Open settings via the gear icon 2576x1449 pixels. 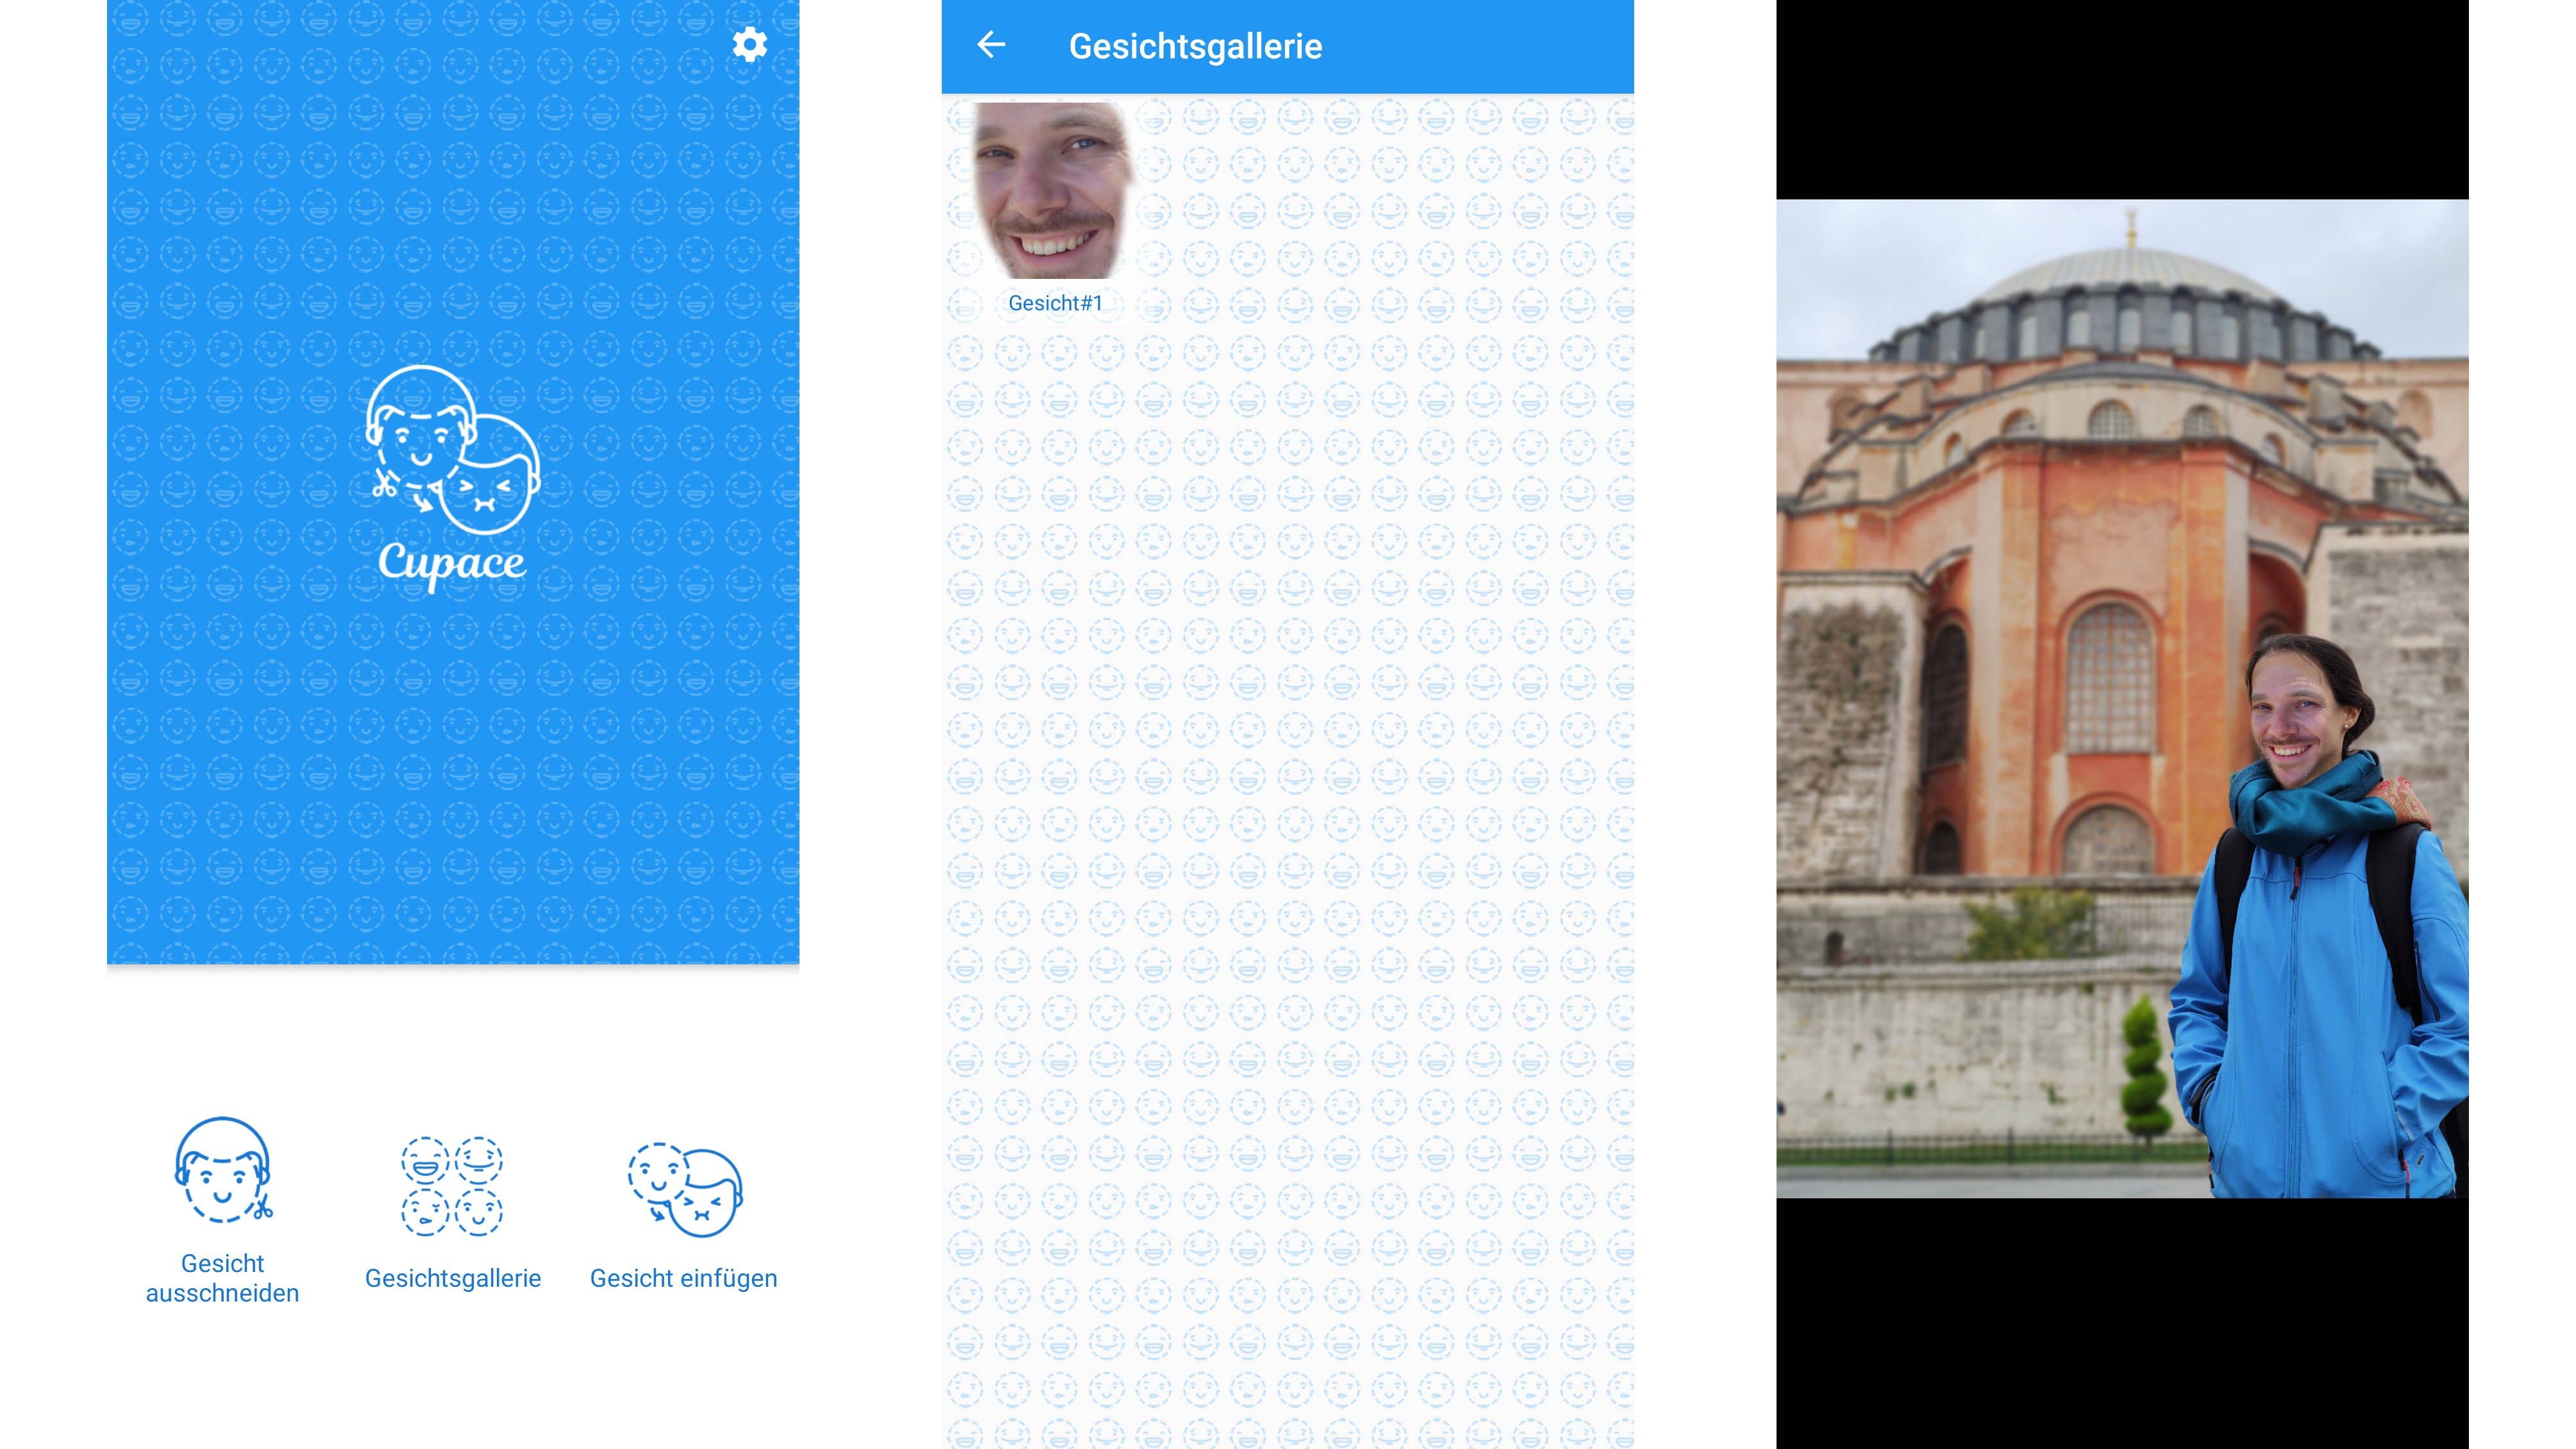click(749, 45)
